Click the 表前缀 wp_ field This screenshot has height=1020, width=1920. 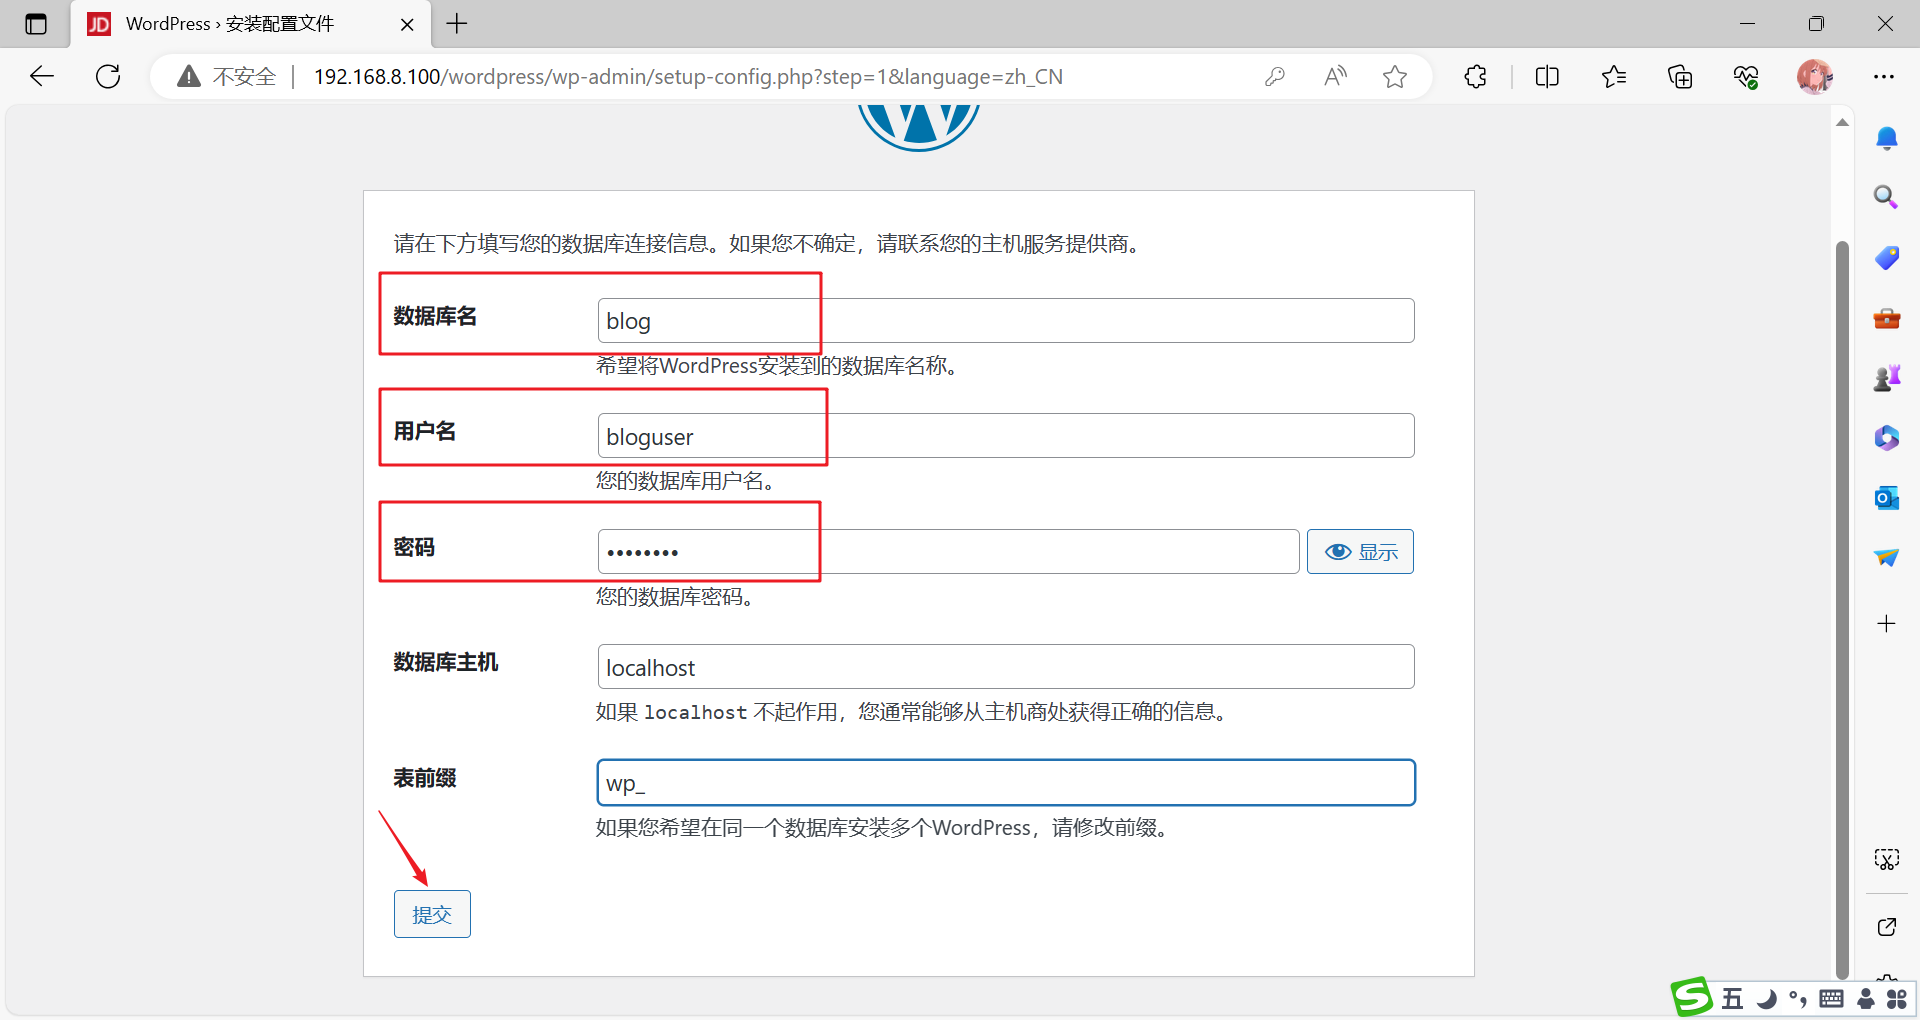(x=1006, y=783)
